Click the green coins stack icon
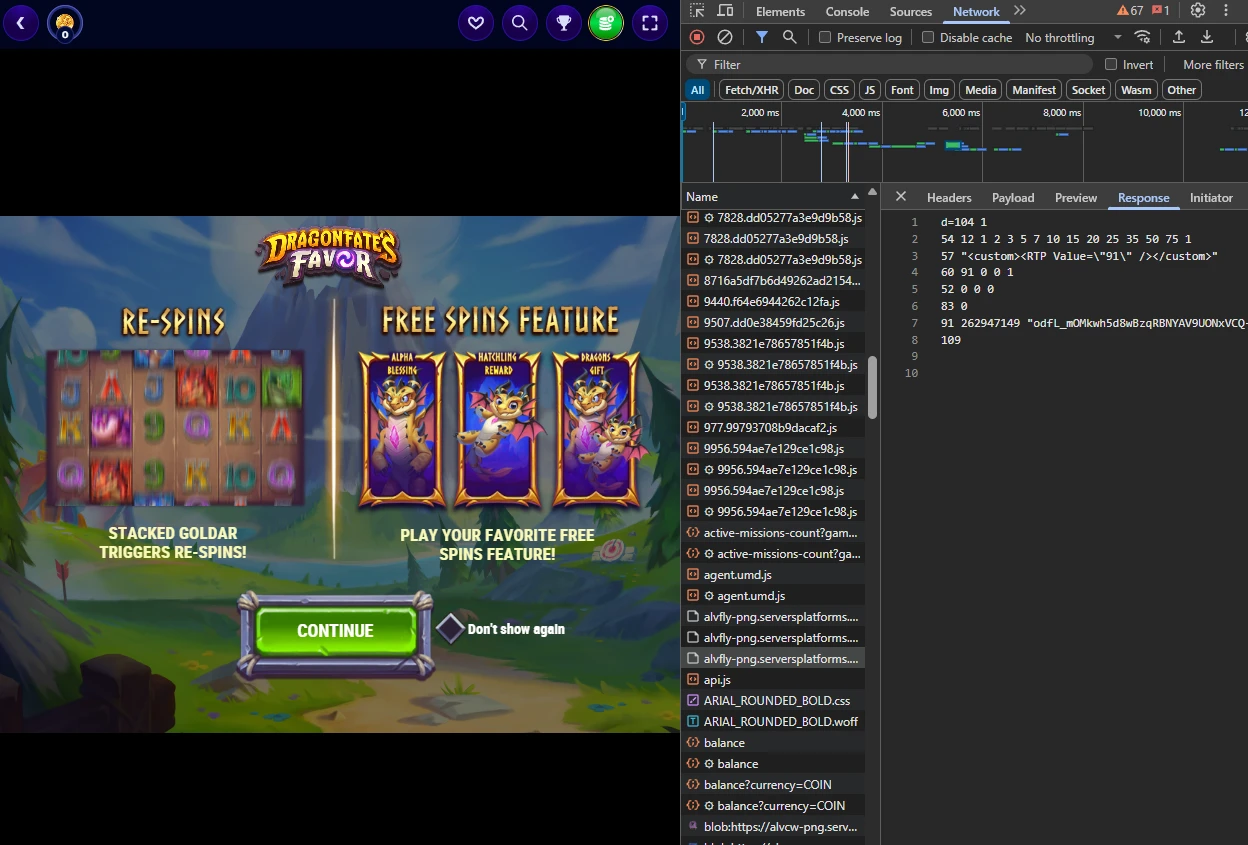This screenshot has height=845, width=1248. point(606,22)
